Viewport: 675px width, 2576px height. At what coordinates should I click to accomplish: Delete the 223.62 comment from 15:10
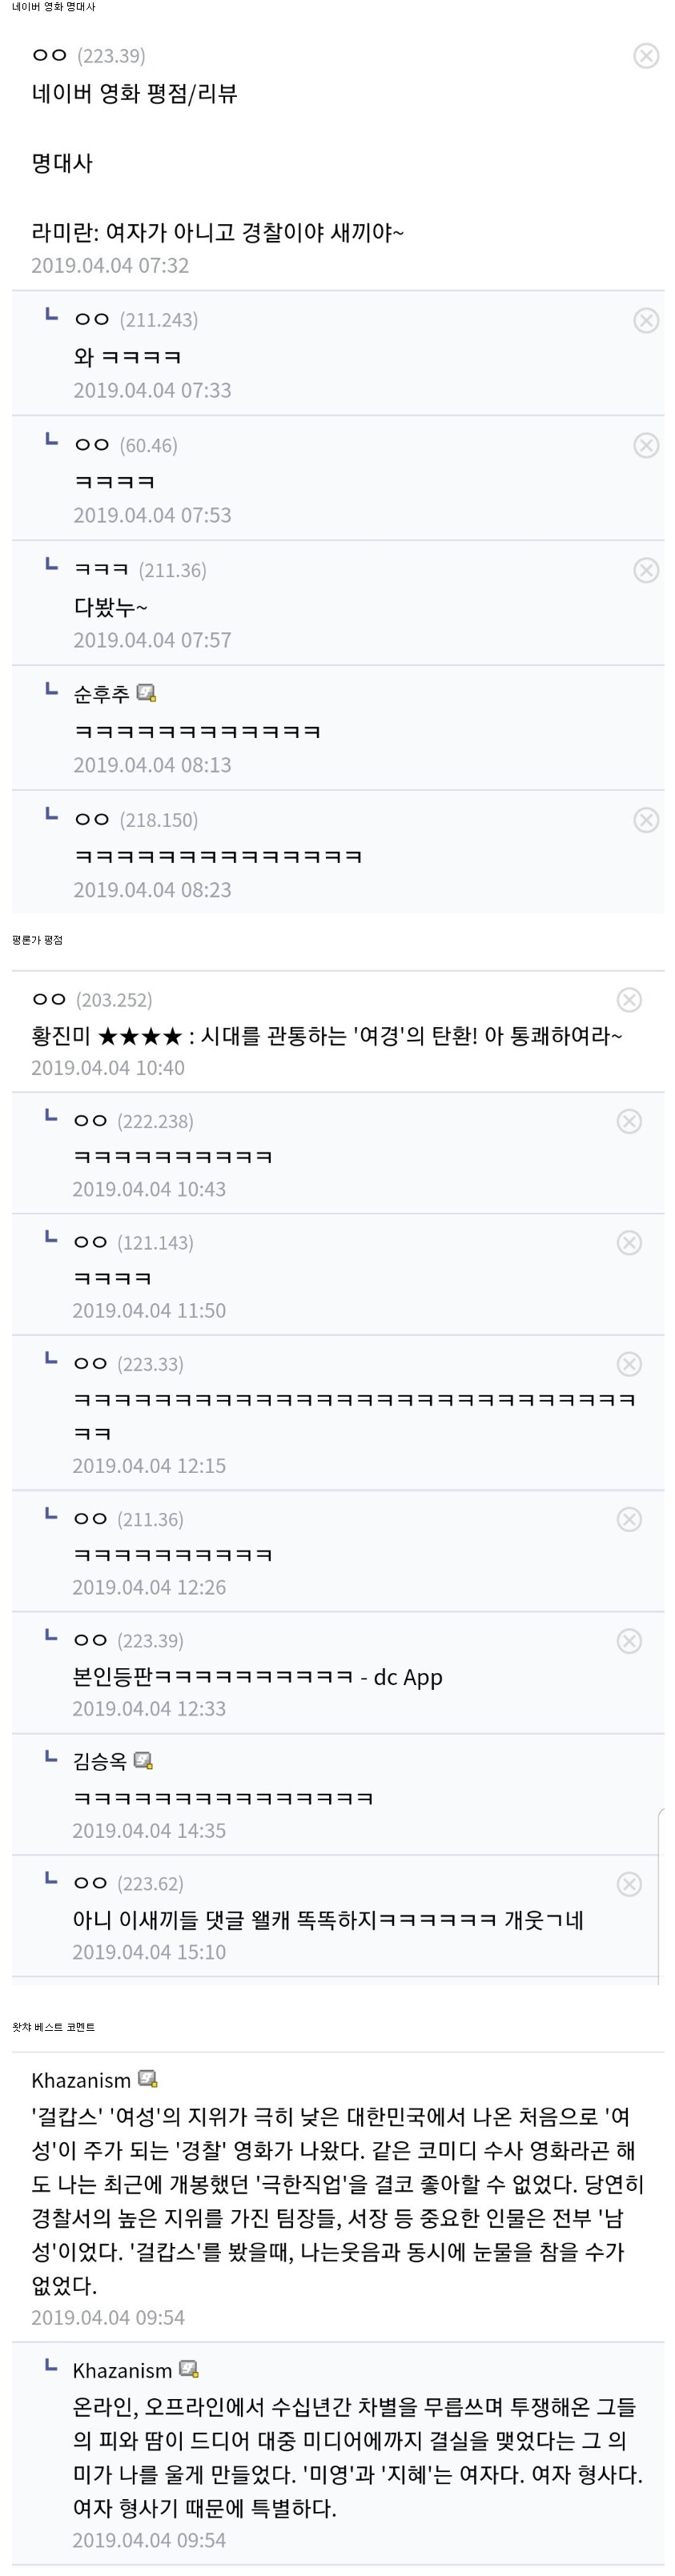point(629,1884)
